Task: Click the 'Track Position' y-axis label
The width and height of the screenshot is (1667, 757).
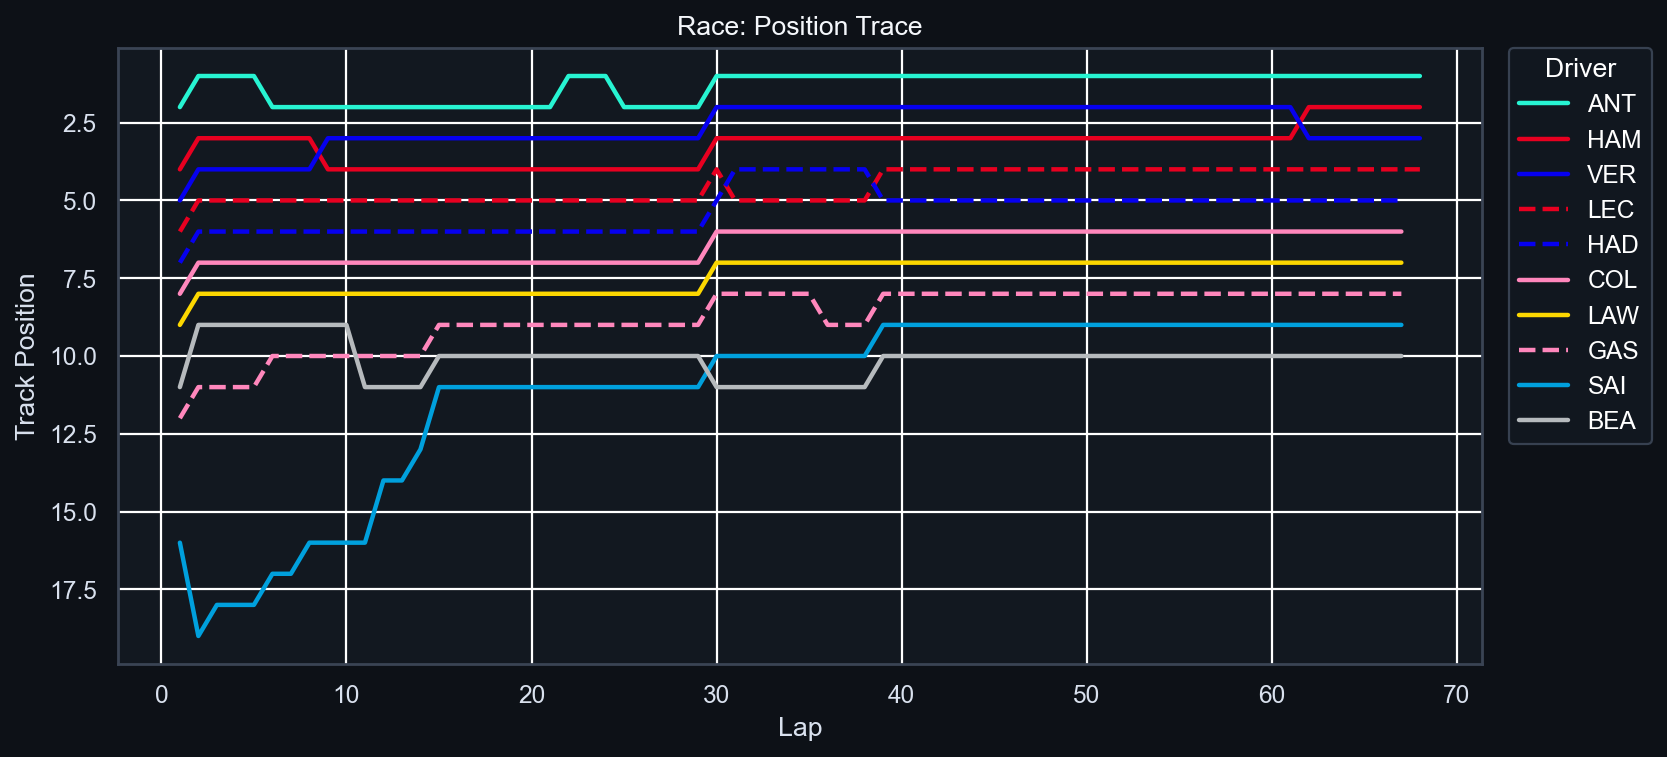Action: (25, 356)
